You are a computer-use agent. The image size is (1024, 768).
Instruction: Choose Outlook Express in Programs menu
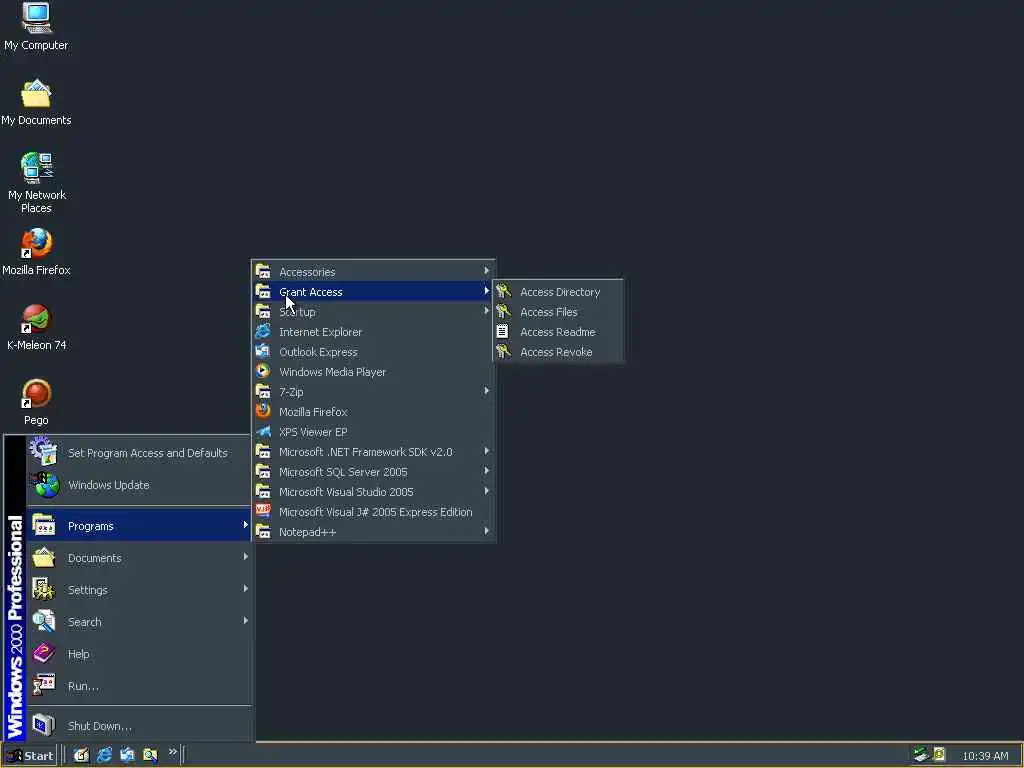pos(373,351)
